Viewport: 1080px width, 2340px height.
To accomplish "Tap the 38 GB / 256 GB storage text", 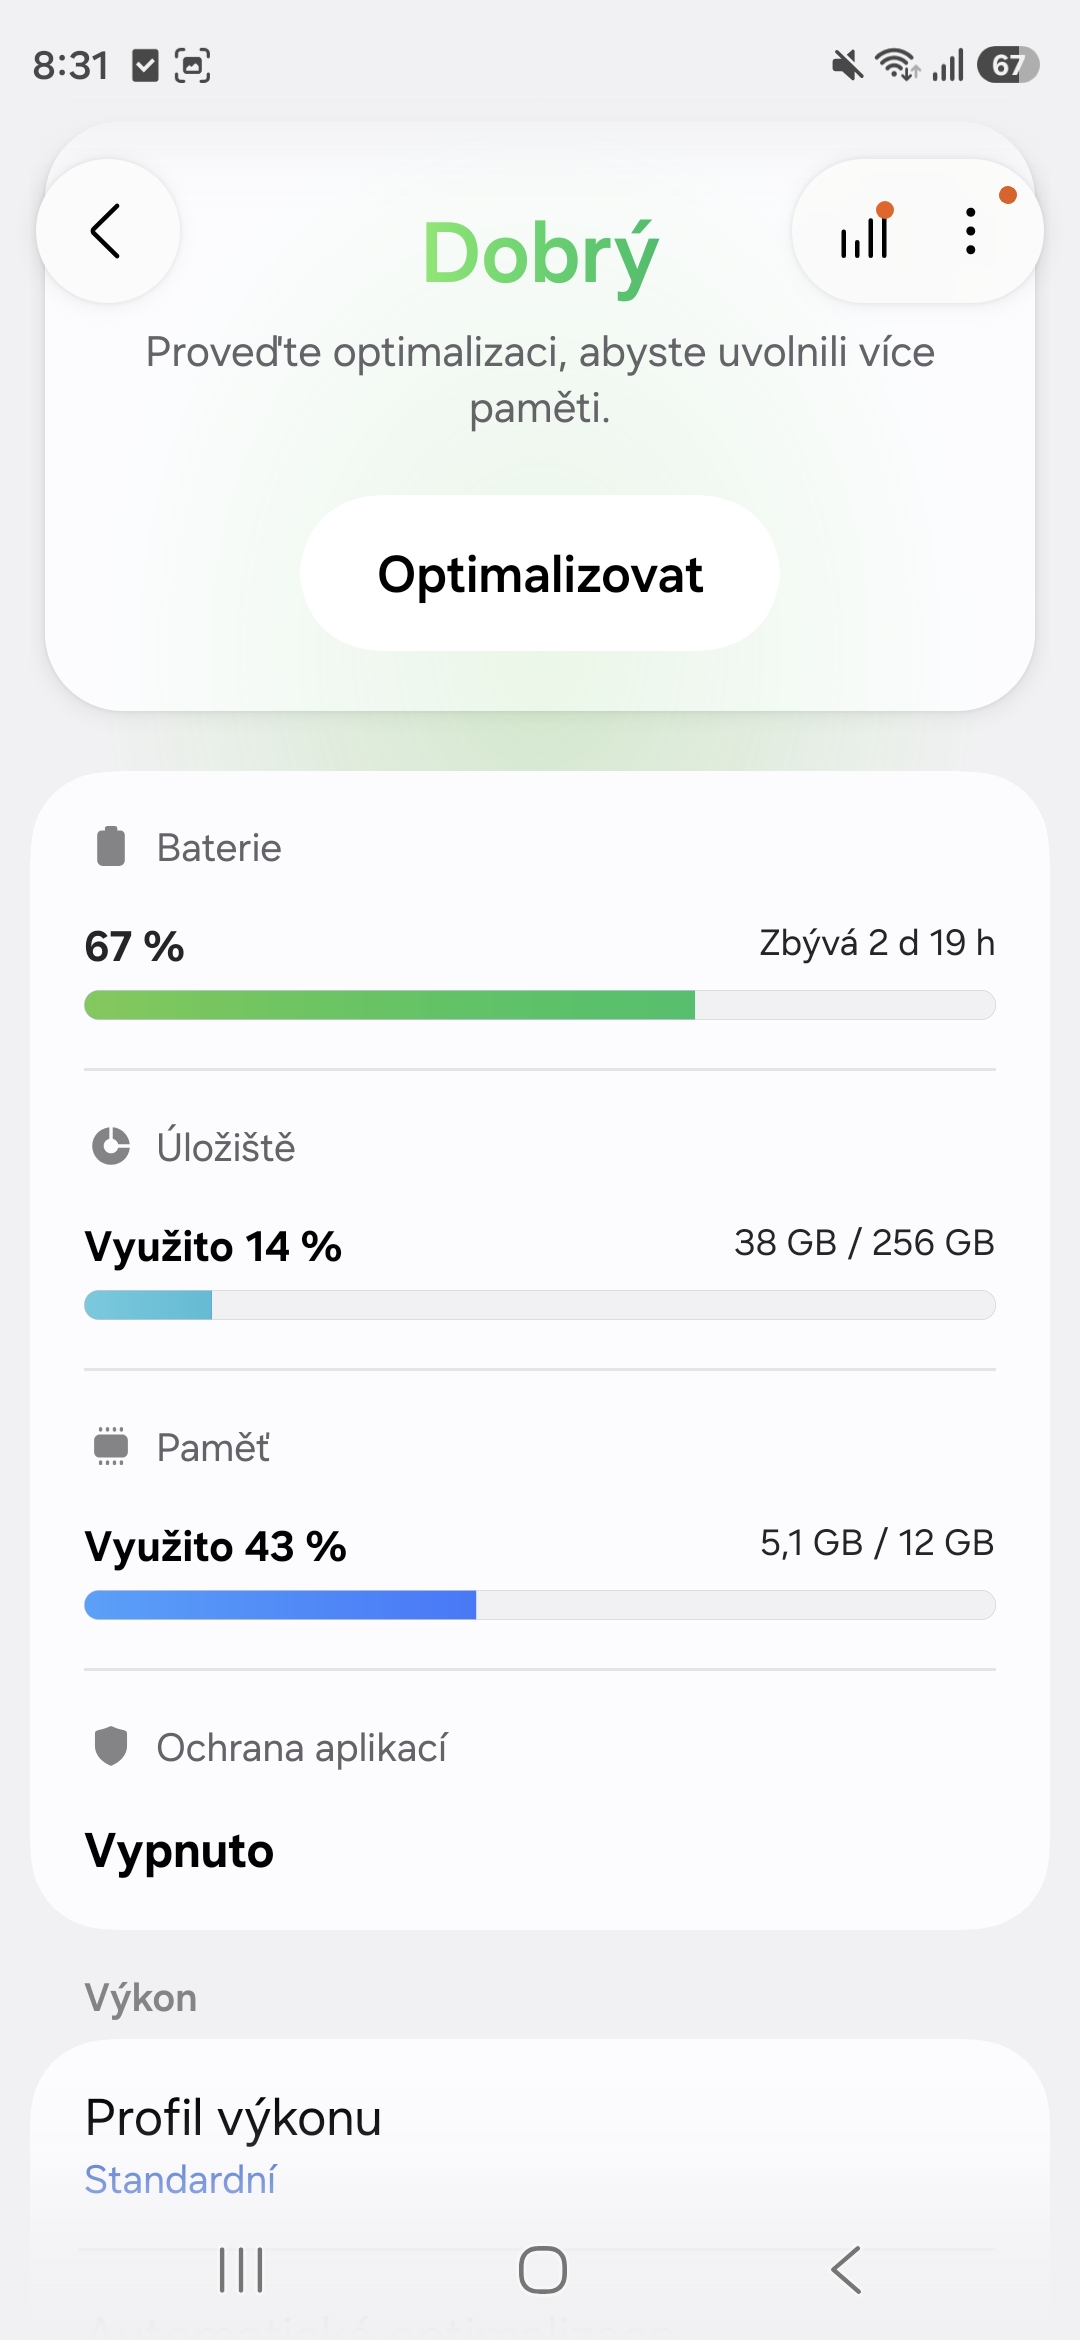I will pos(865,1243).
